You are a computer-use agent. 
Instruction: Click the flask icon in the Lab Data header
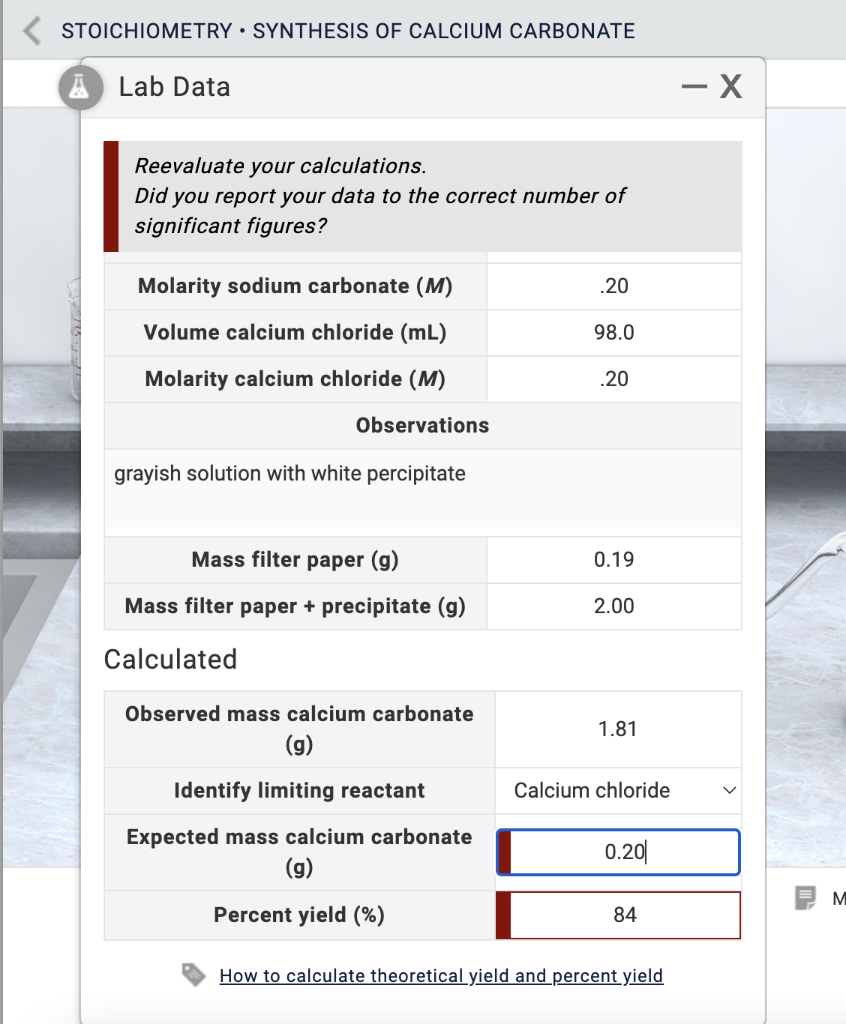(81, 87)
